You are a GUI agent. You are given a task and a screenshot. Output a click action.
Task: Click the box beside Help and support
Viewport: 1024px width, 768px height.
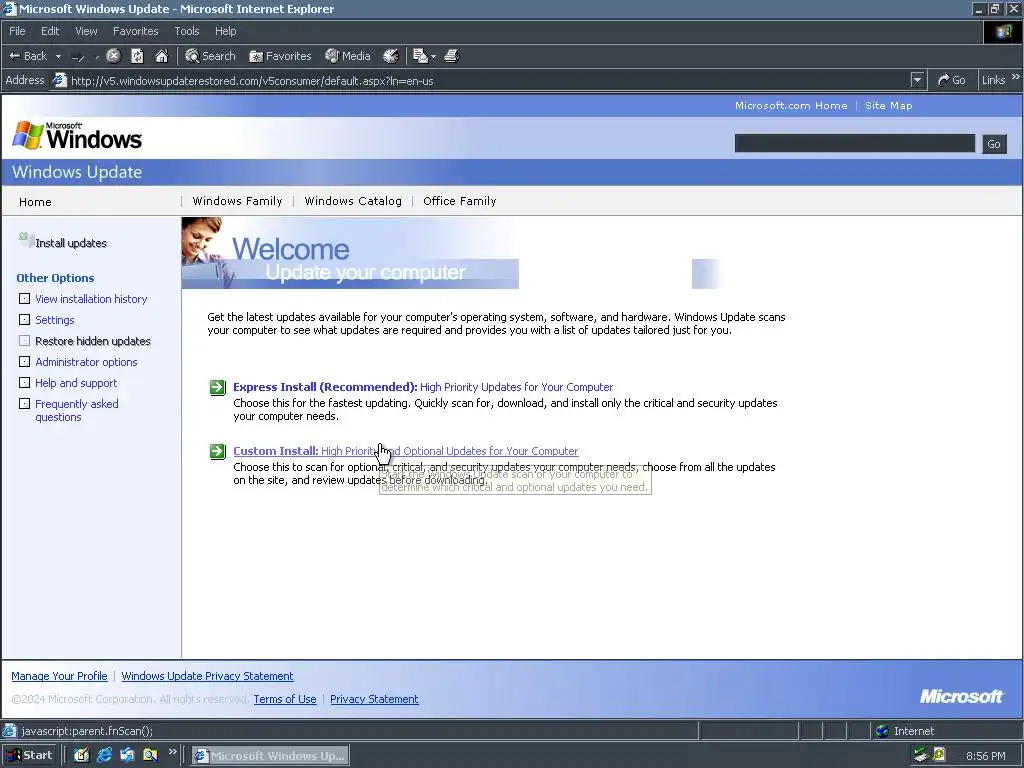pyautogui.click(x=25, y=383)
